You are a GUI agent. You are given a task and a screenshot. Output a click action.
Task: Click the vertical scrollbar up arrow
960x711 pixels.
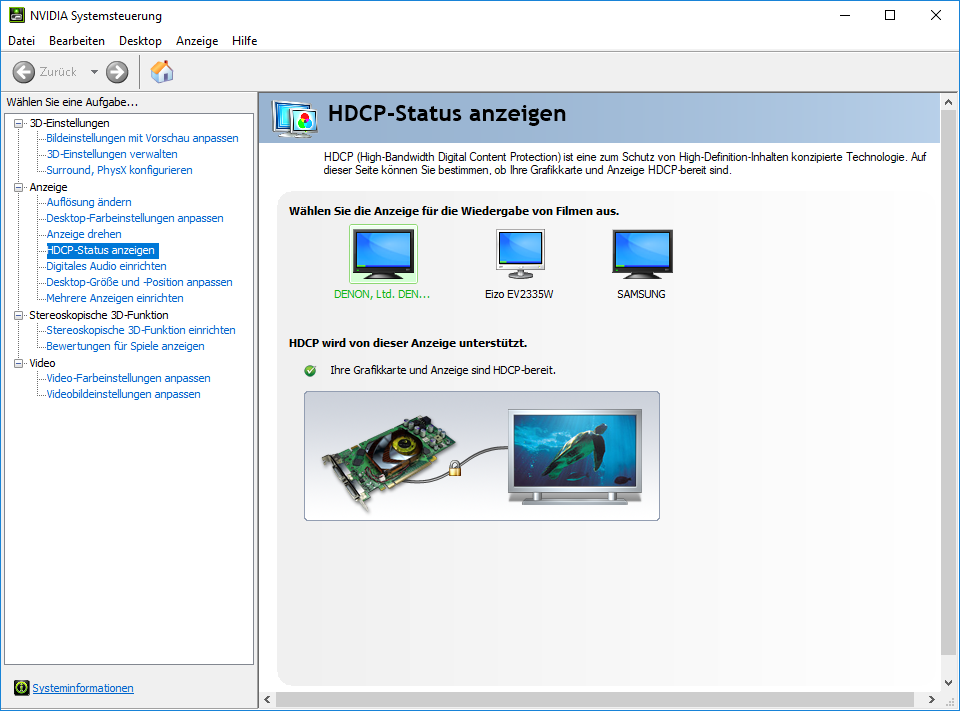[948, 102]
